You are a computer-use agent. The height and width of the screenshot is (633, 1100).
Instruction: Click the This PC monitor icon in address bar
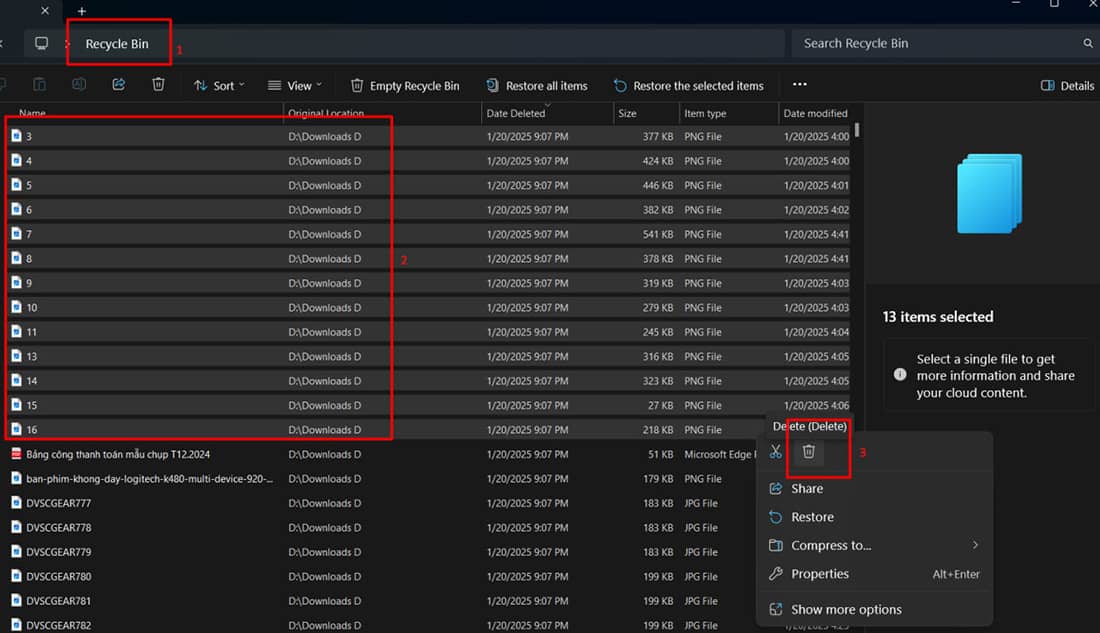[x=41, y=44]
